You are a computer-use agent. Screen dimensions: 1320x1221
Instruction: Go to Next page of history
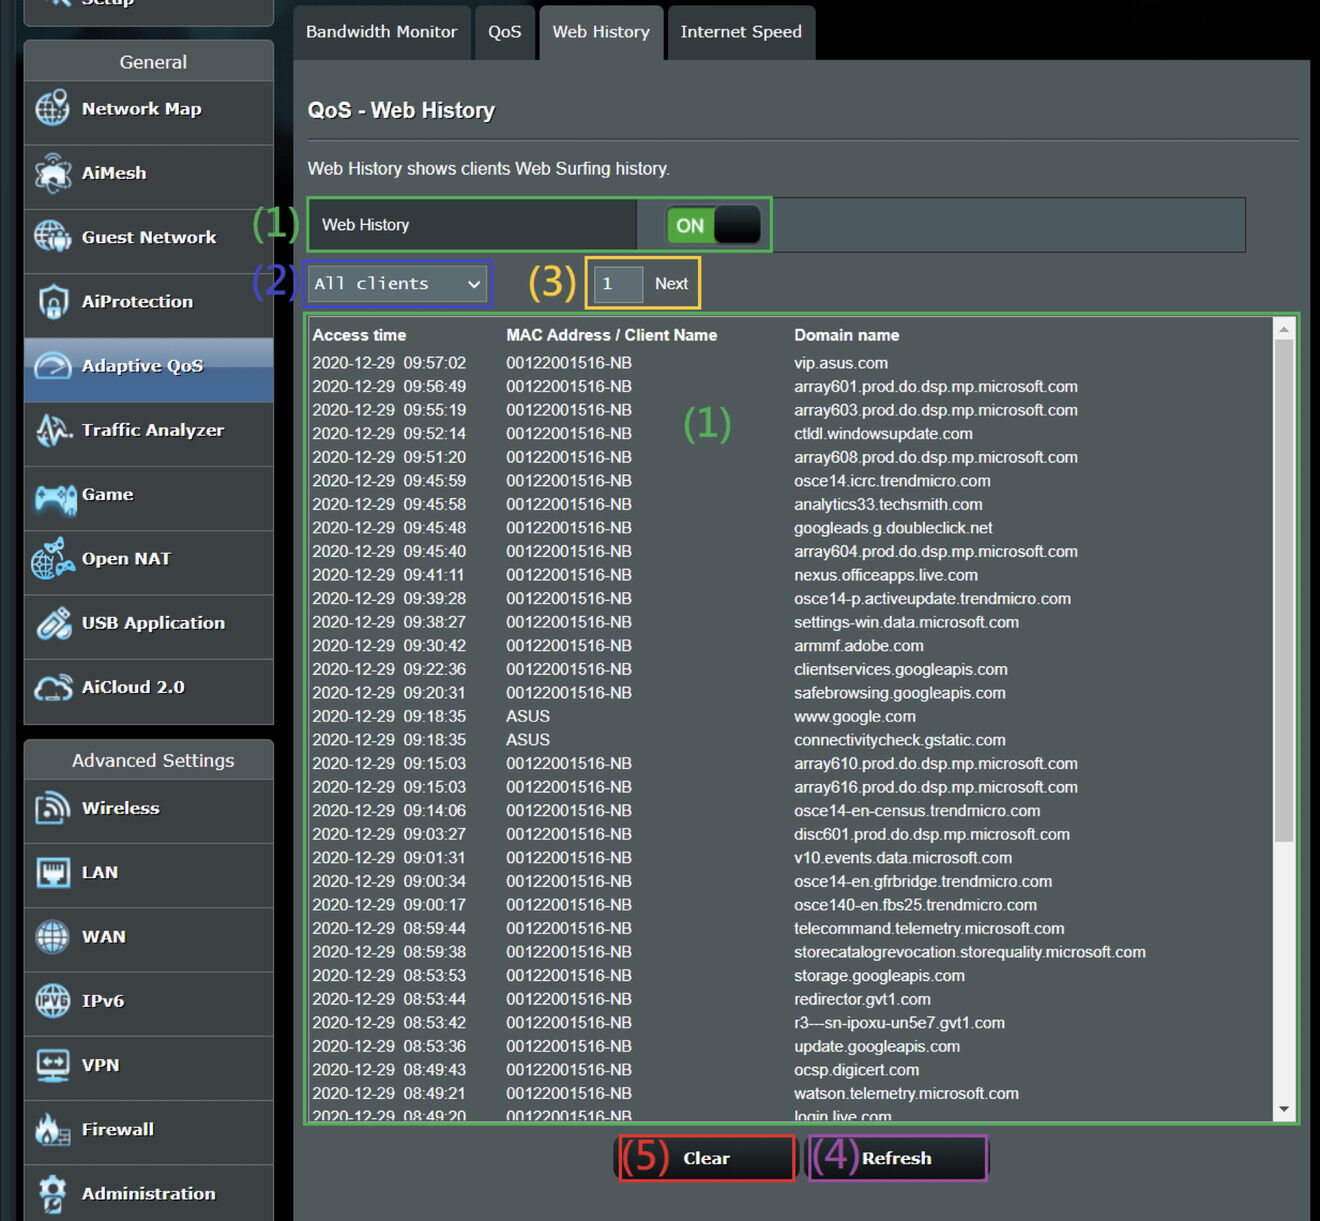671,284
